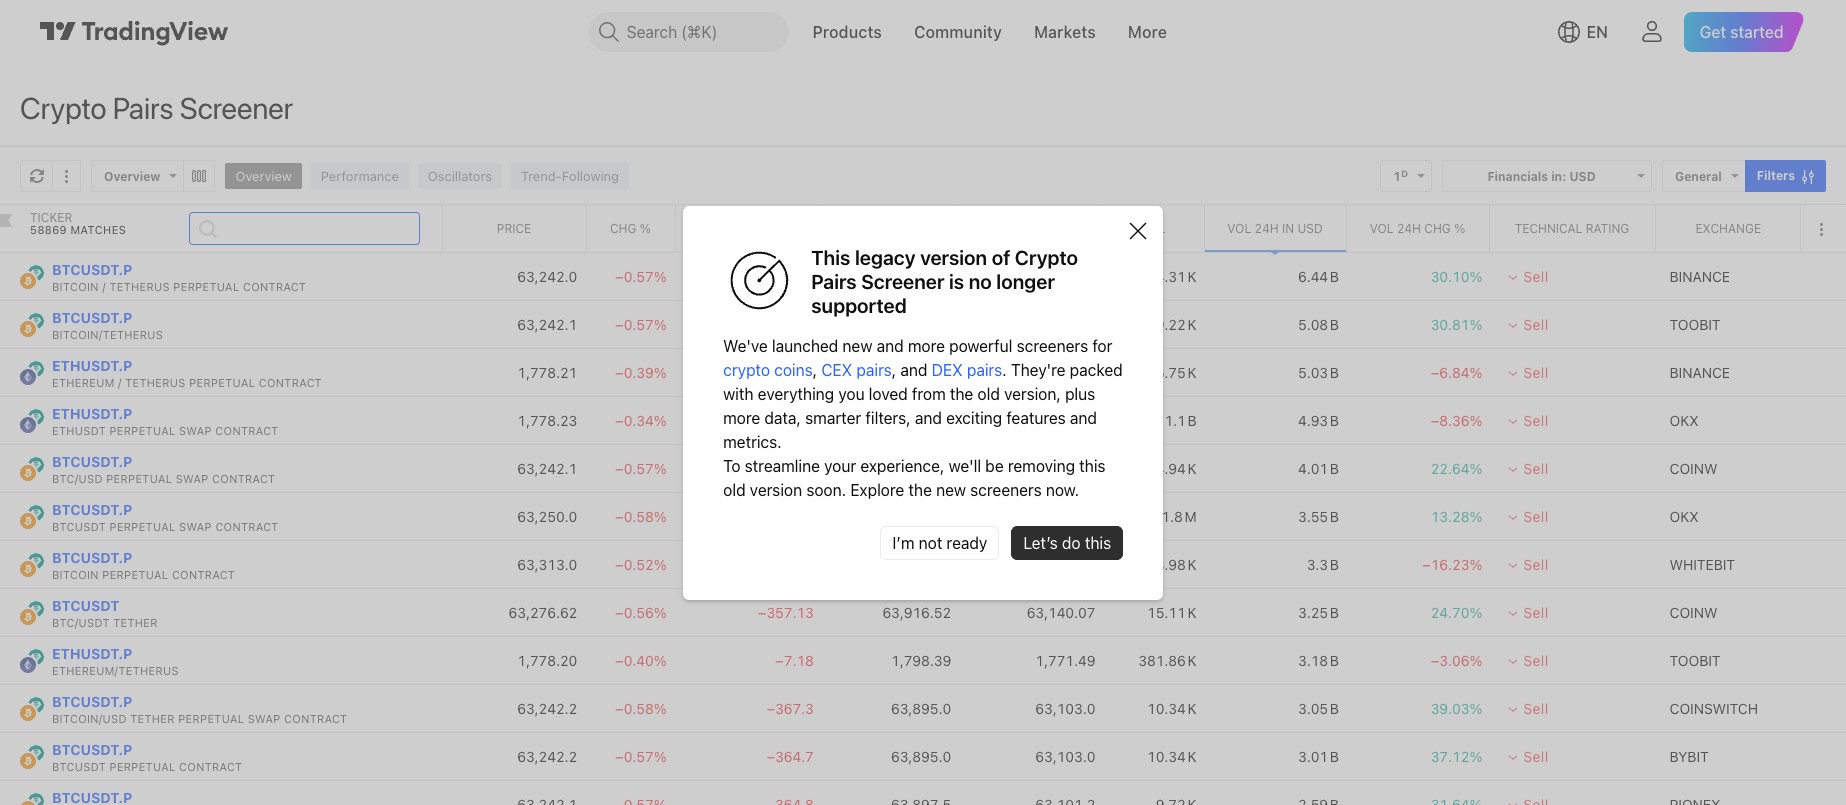The image size is (1846, 805).
Task: Open the DEX pairs link
Action: (x=967, y=370)
